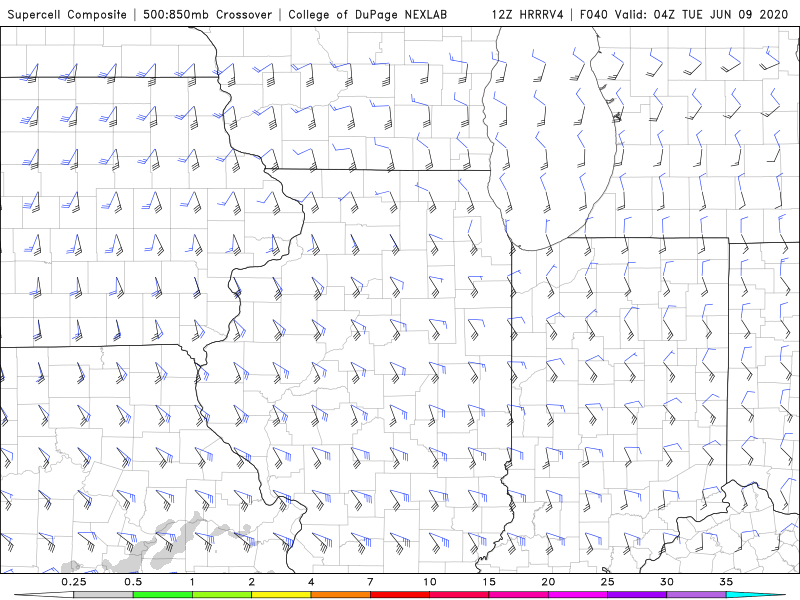Click the "30" legend value
The height and width of the screenshot is (600, 800).
pyautogui.click(x=666, y=582)
